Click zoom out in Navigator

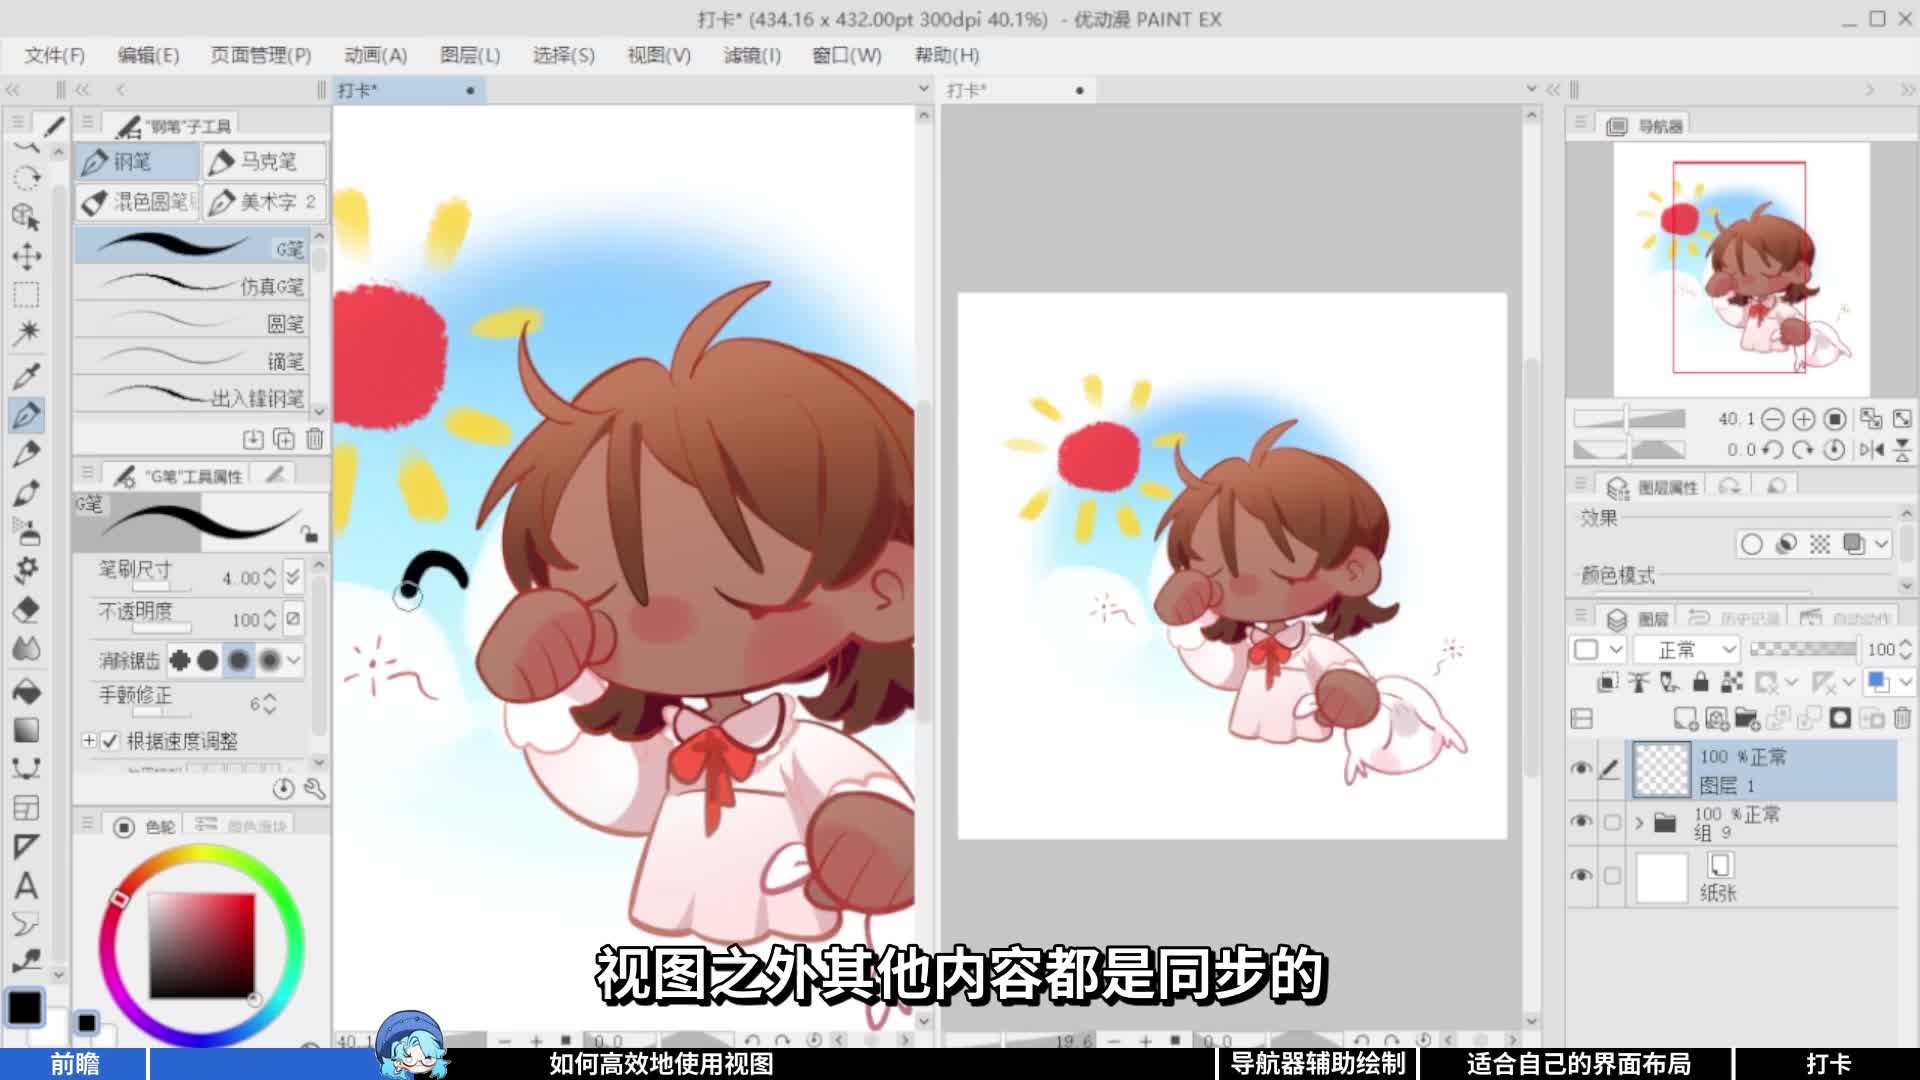coord(1772,419)
